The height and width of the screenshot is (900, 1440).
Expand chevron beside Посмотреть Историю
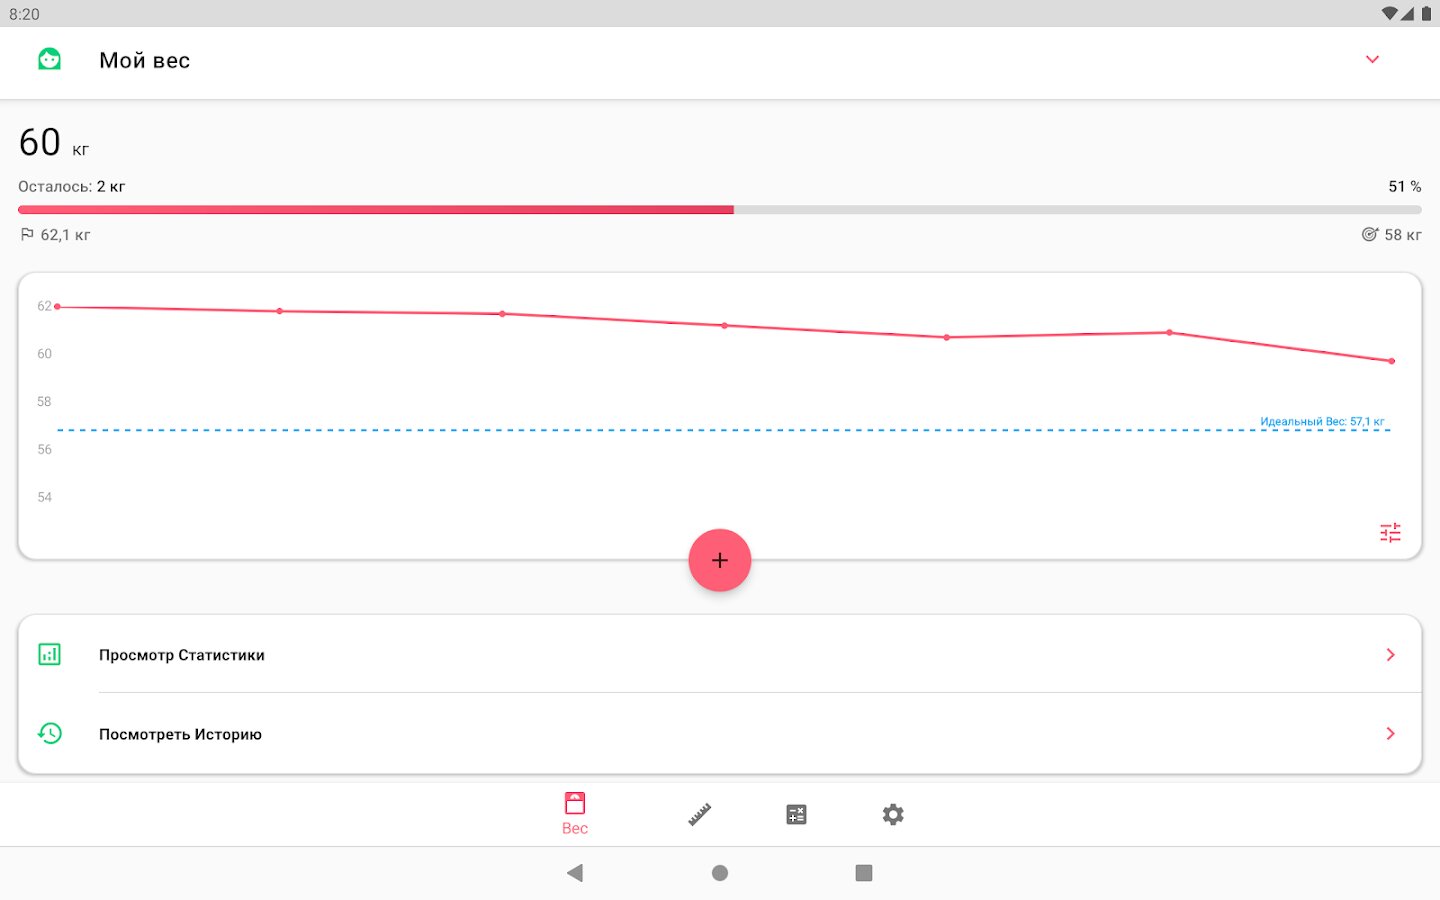point(1390,734)
